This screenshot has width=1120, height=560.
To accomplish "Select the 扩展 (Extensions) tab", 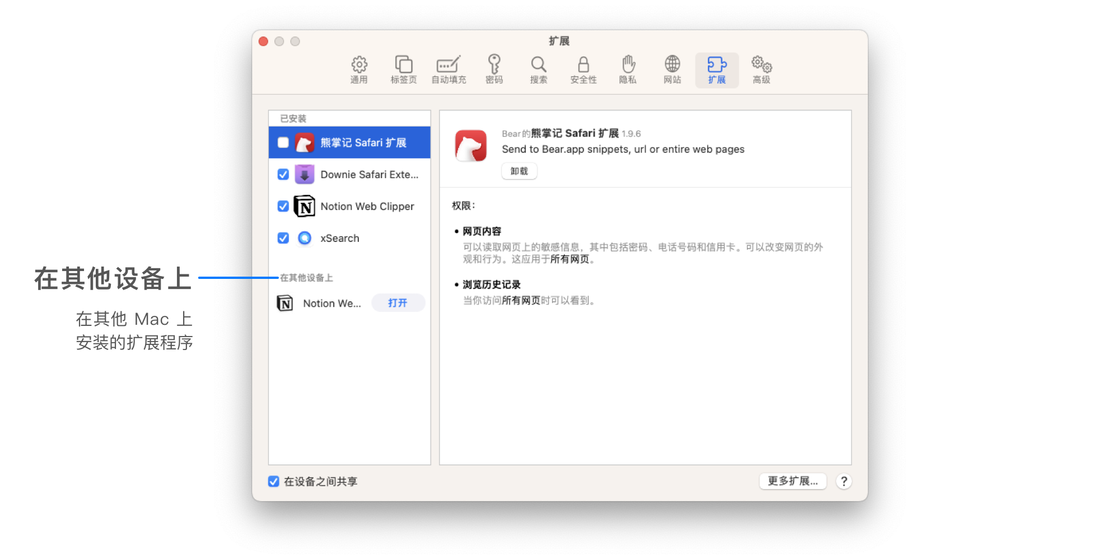I will point(717,70).
